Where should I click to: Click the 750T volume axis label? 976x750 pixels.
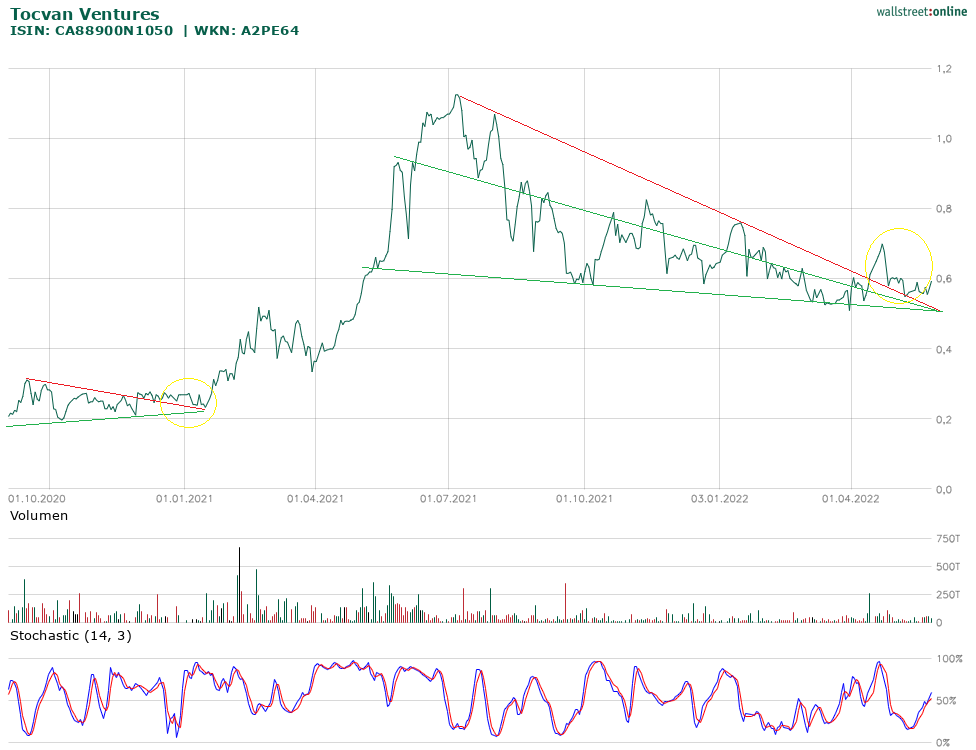949,538
